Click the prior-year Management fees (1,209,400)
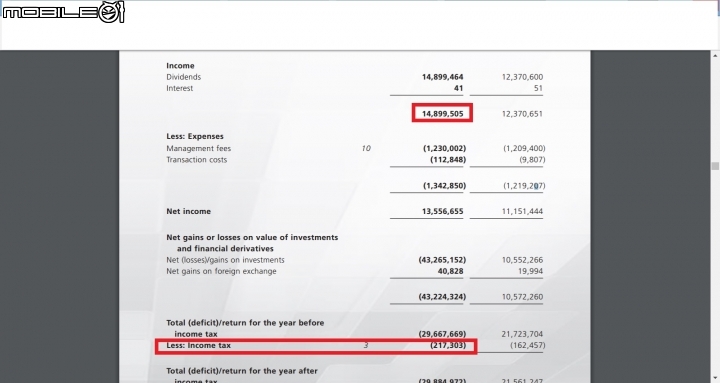 tap(524, 148)
